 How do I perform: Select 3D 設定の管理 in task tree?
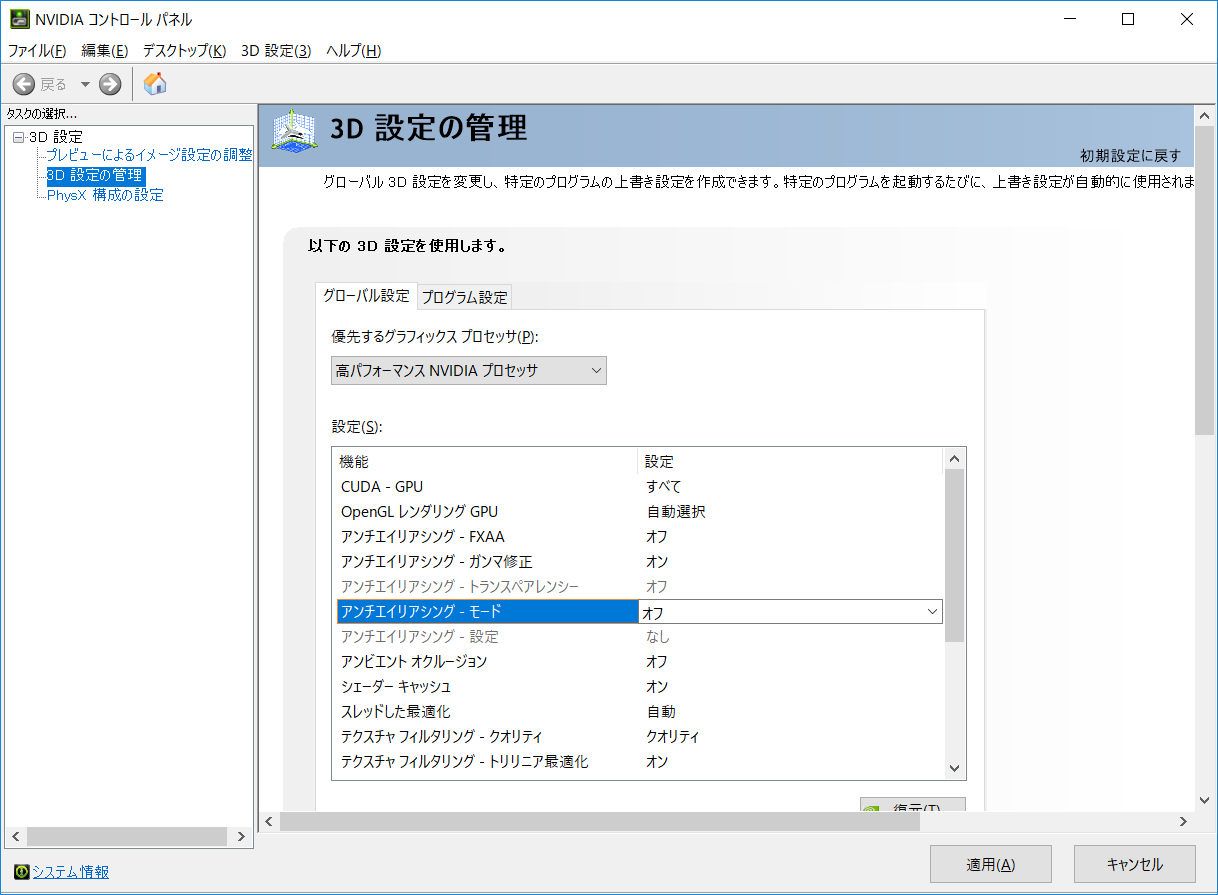pyautogui.click(x=95, y=175)
